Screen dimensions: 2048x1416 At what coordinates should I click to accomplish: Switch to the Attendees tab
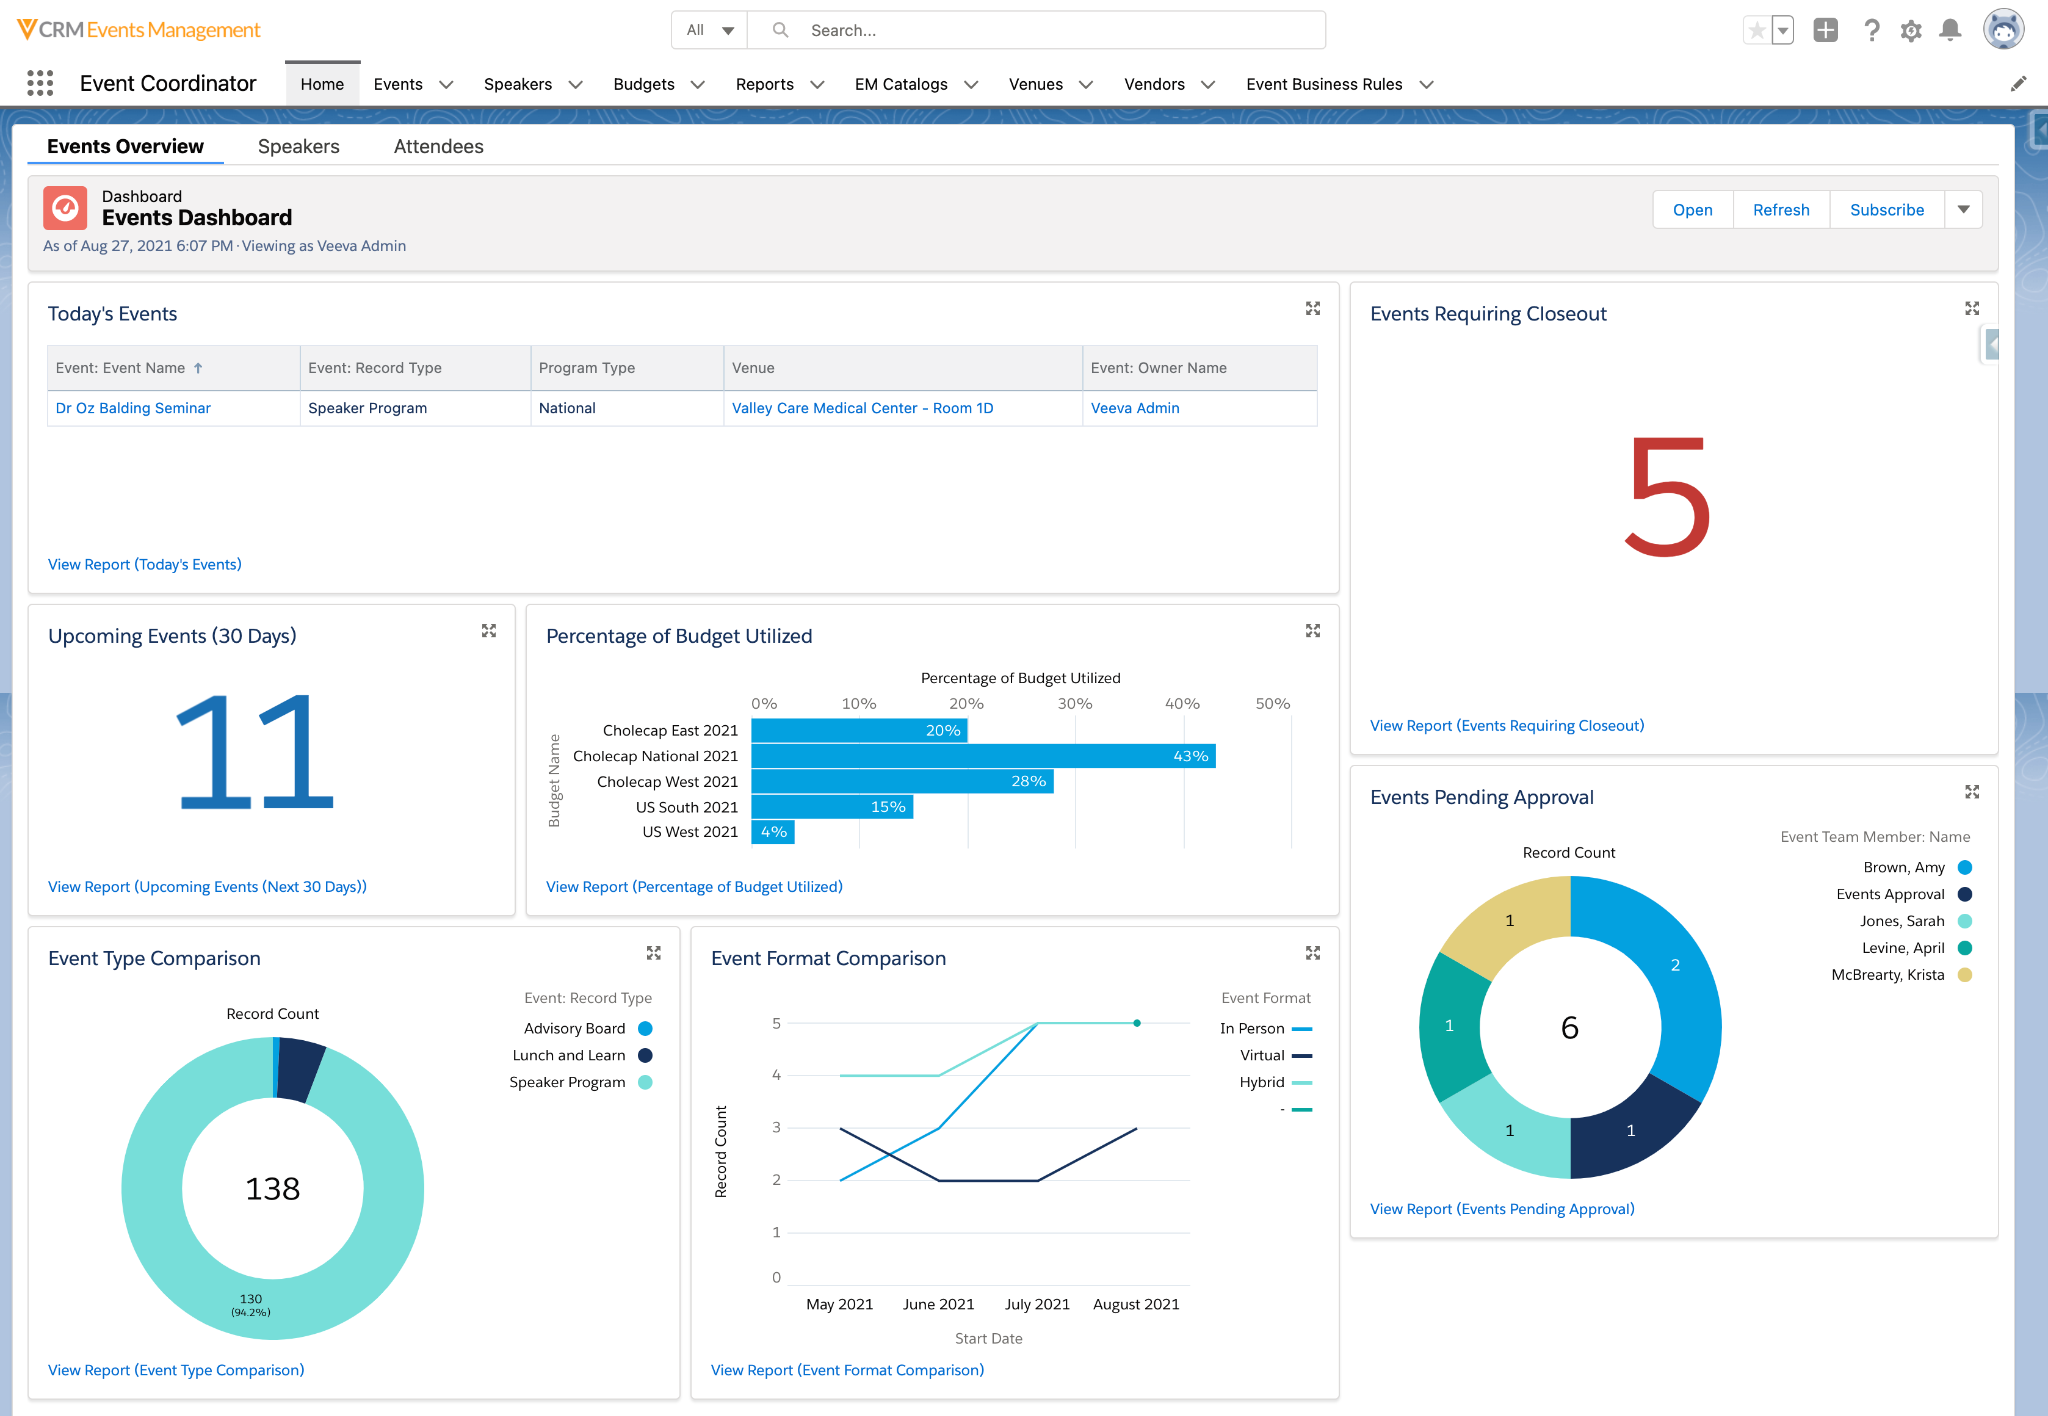(438, 146)
